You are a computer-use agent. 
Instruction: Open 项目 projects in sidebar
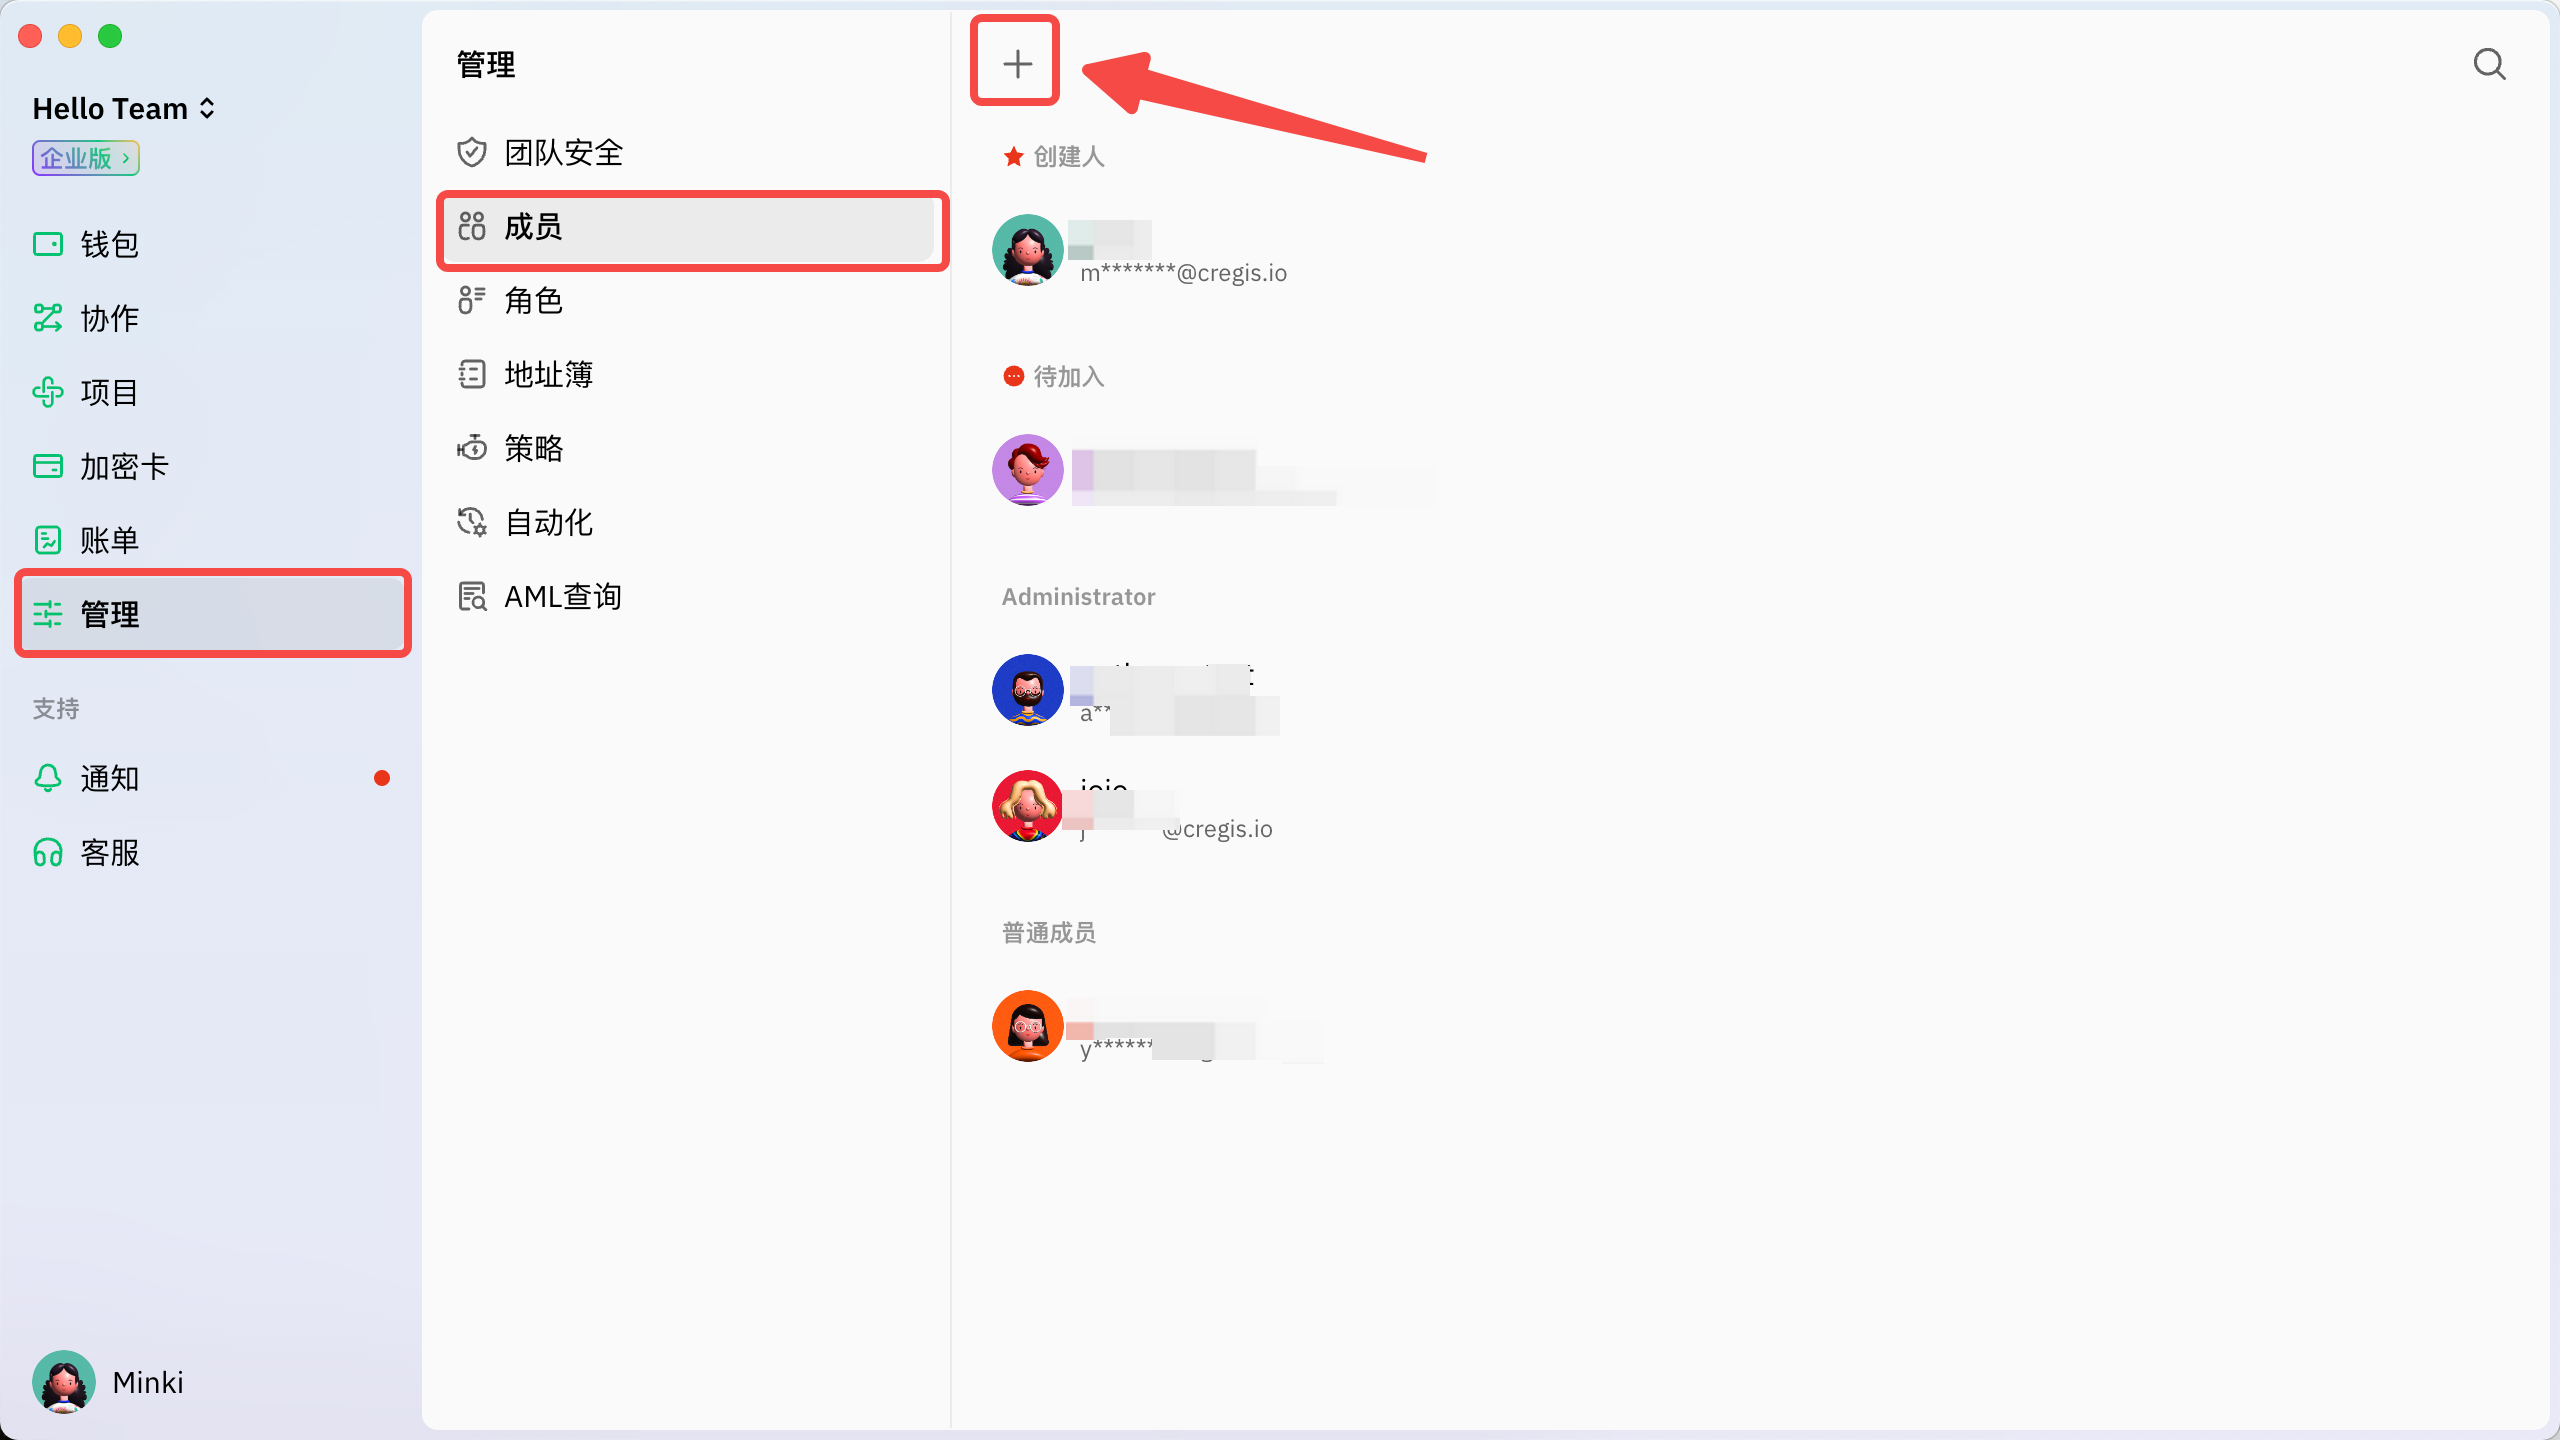108,392
